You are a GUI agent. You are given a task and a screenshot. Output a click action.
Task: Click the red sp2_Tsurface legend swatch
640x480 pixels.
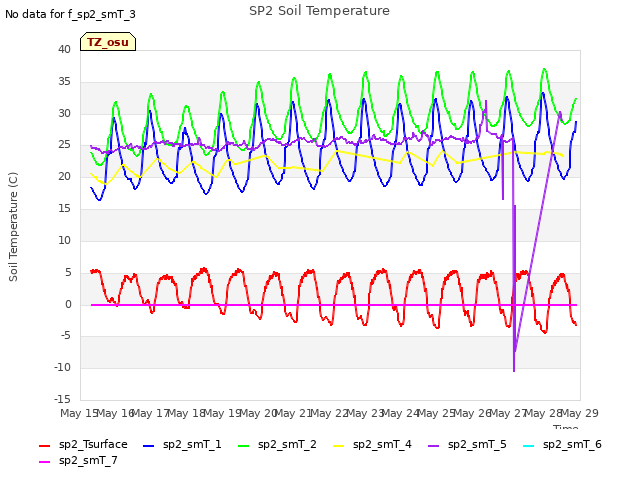tap(44, 446)
